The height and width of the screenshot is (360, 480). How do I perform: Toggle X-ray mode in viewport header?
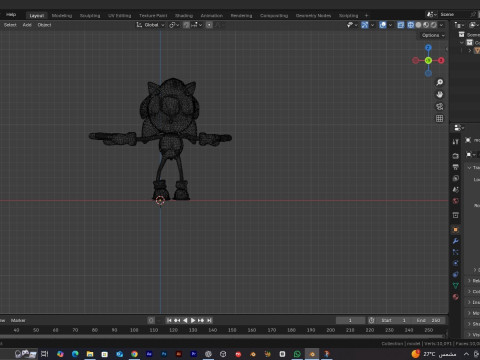[x=401, y=25]
